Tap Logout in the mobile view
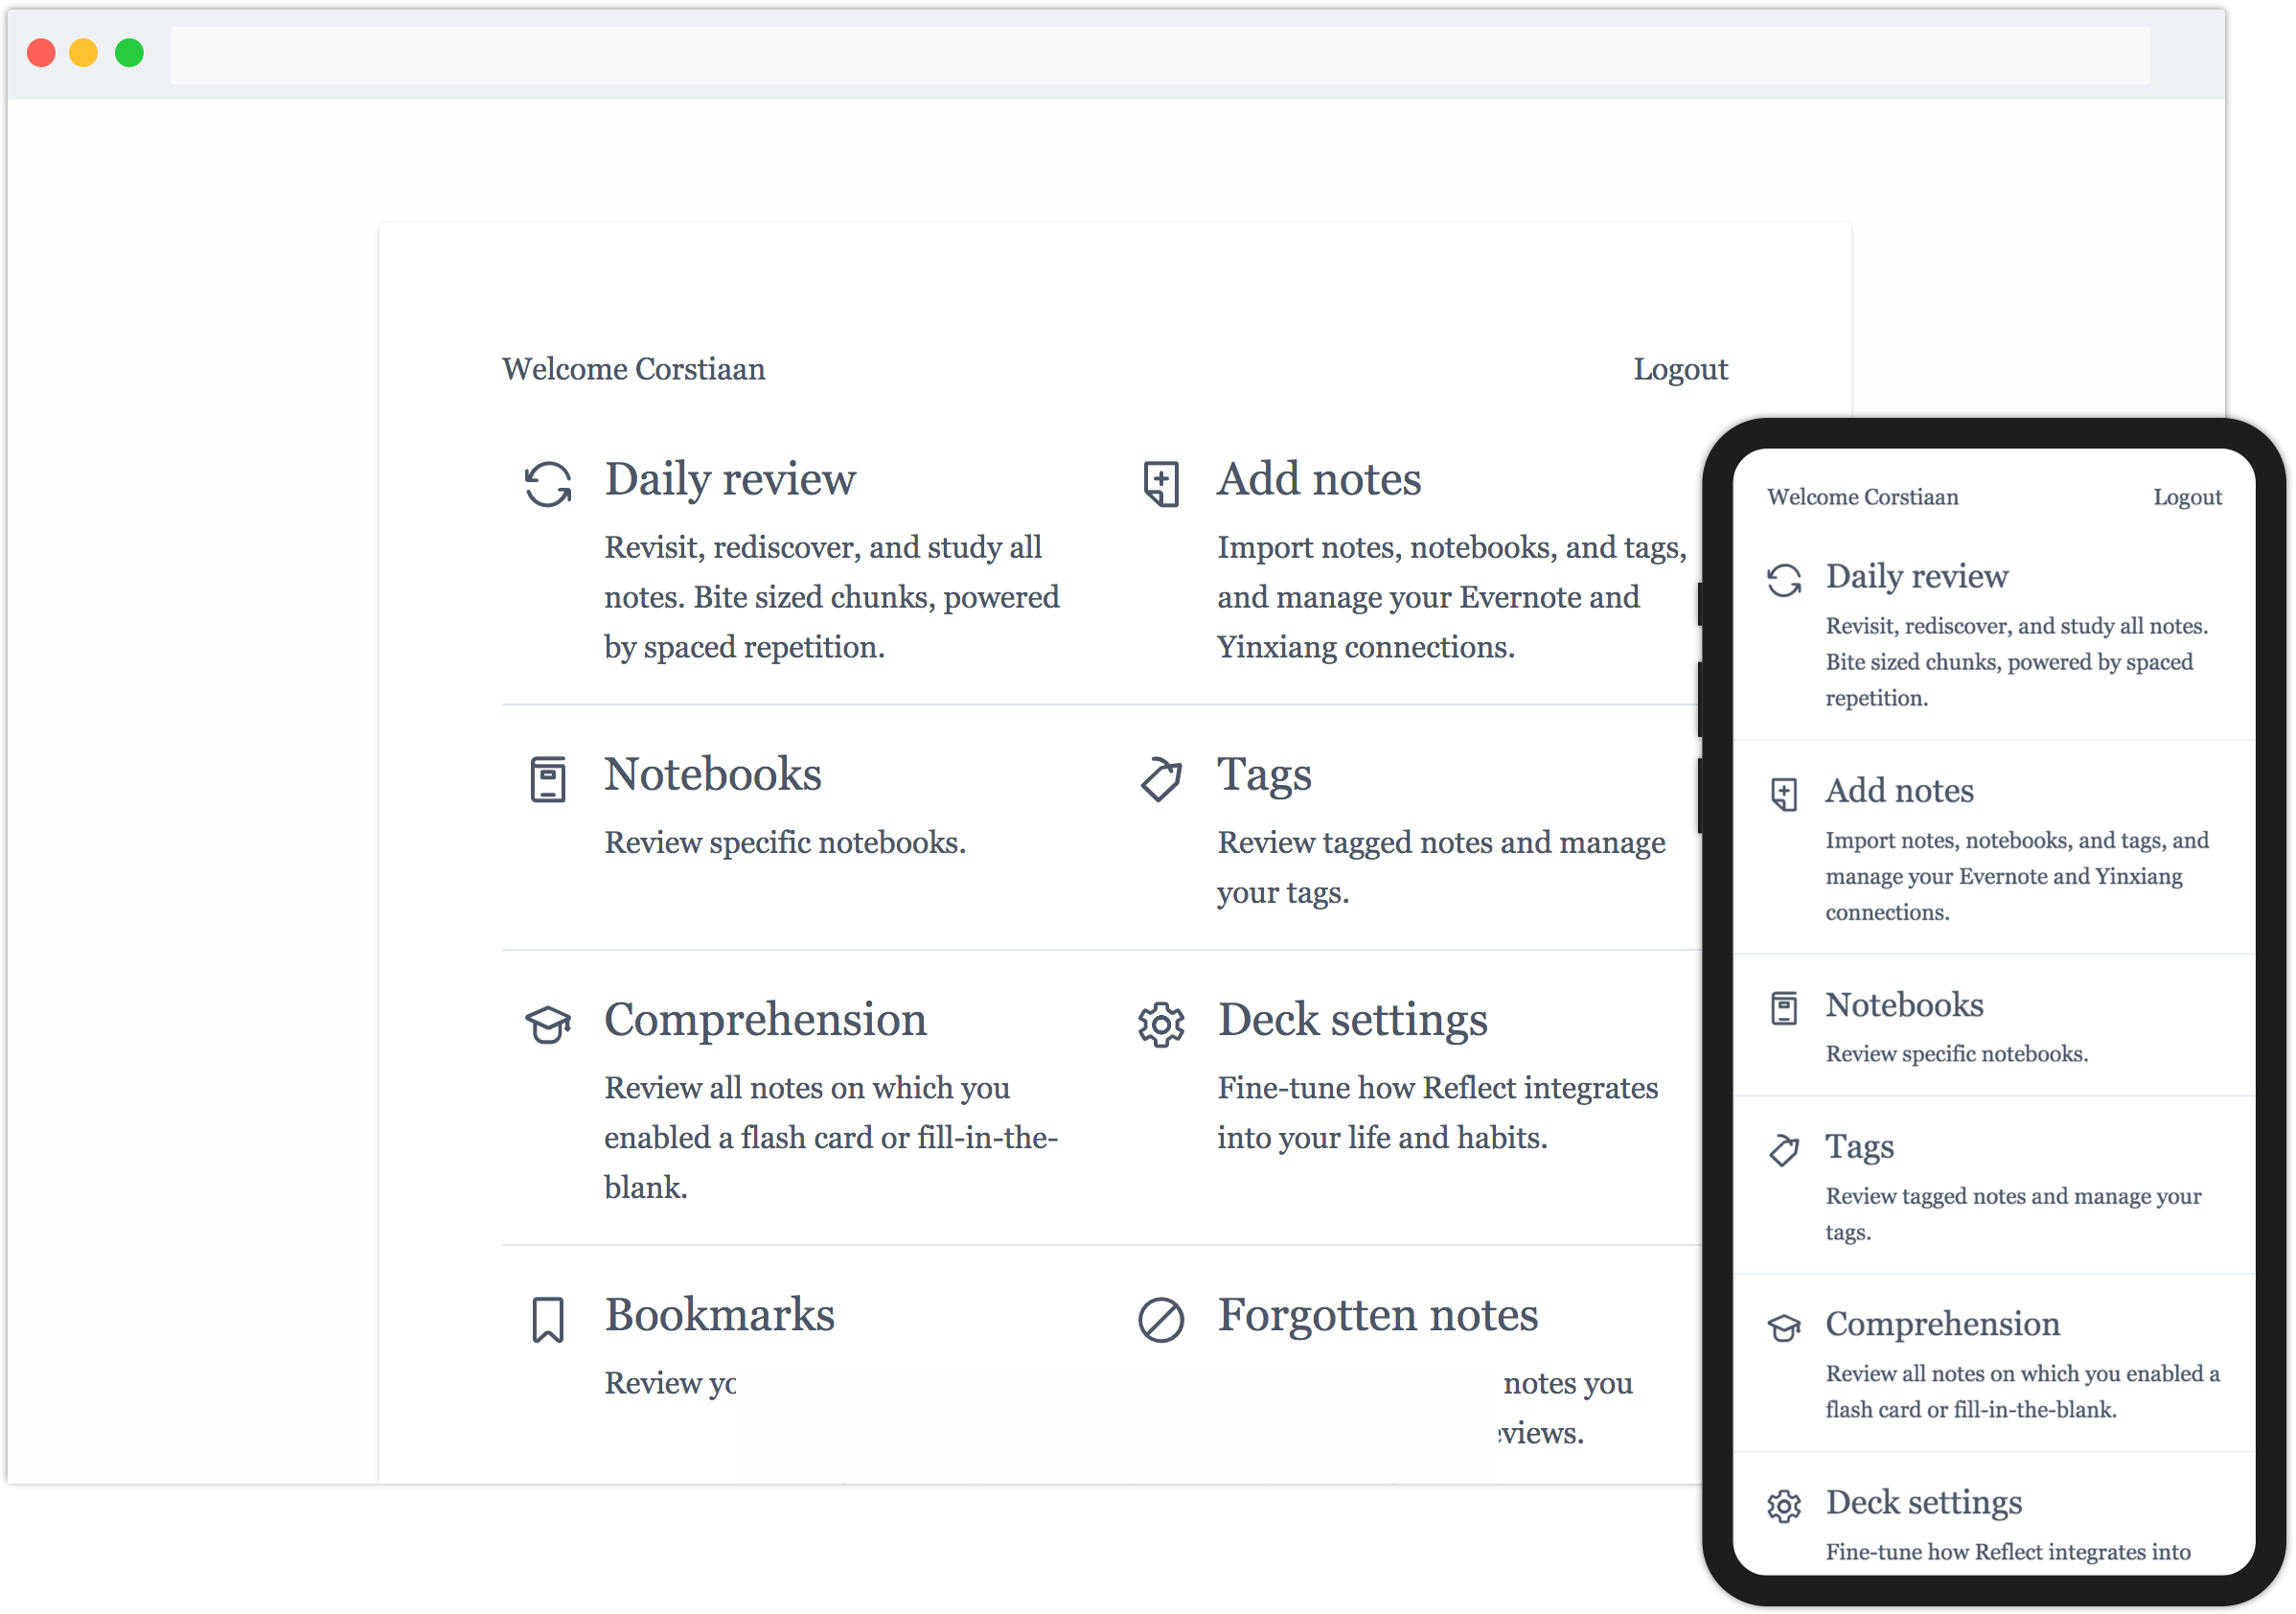 click(2187, 497)
